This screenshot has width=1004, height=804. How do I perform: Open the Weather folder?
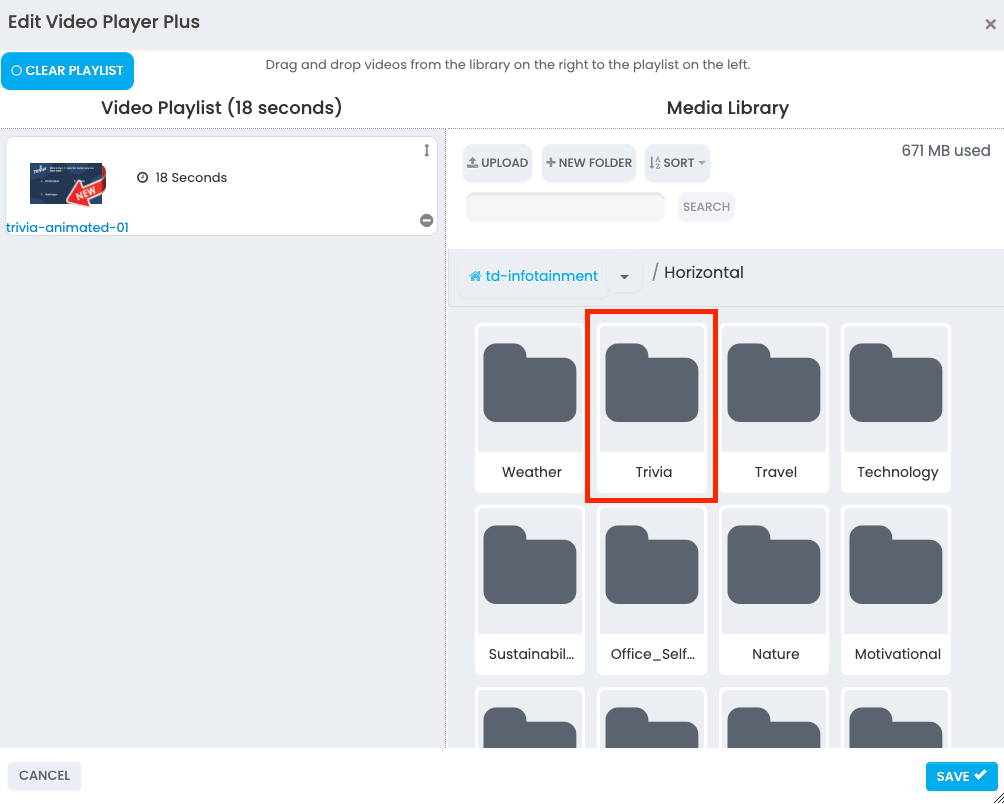(530, 408)
